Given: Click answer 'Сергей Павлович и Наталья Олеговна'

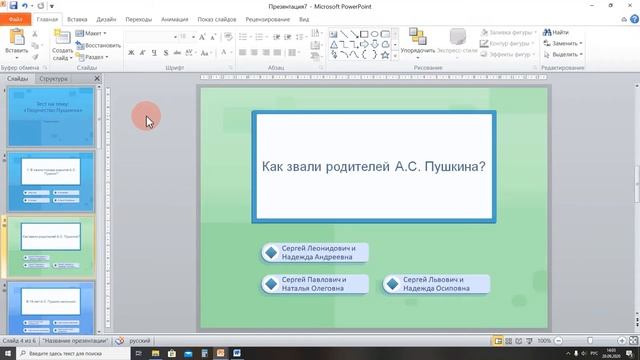Looking at the screenshot, I should (x=315, y=284).
